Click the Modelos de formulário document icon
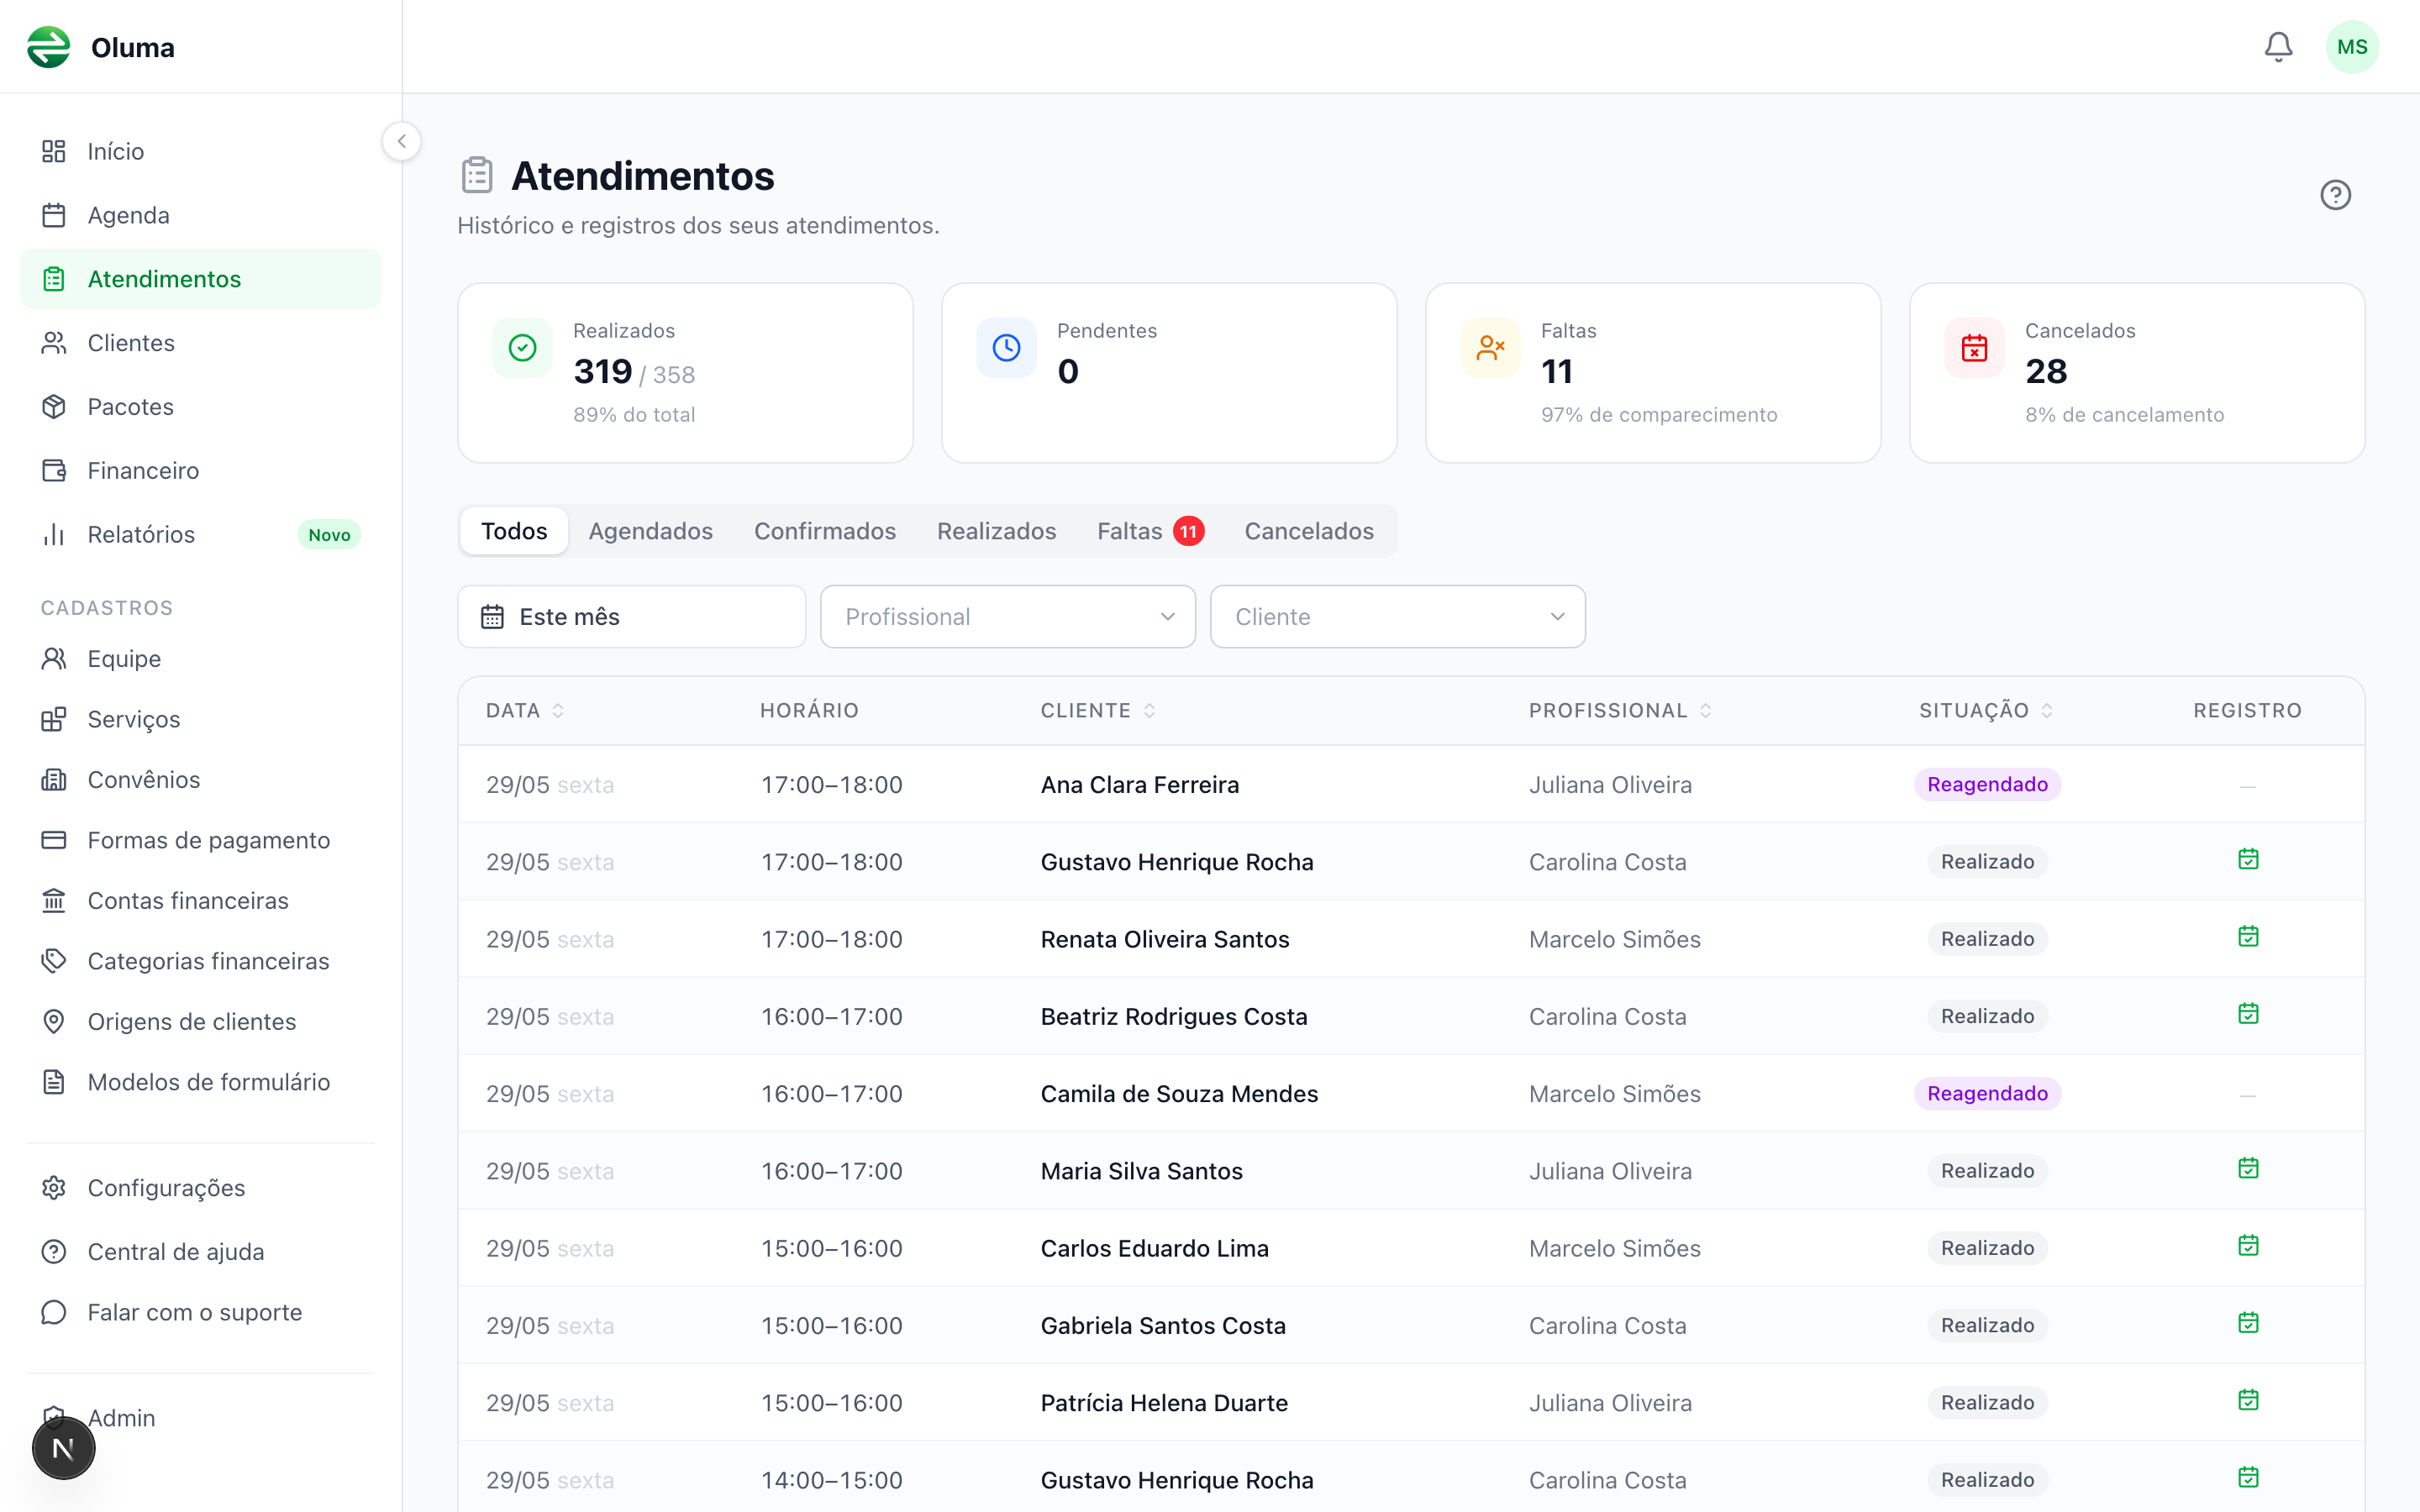The image size is (2420, 1512). click(54, 1082)
